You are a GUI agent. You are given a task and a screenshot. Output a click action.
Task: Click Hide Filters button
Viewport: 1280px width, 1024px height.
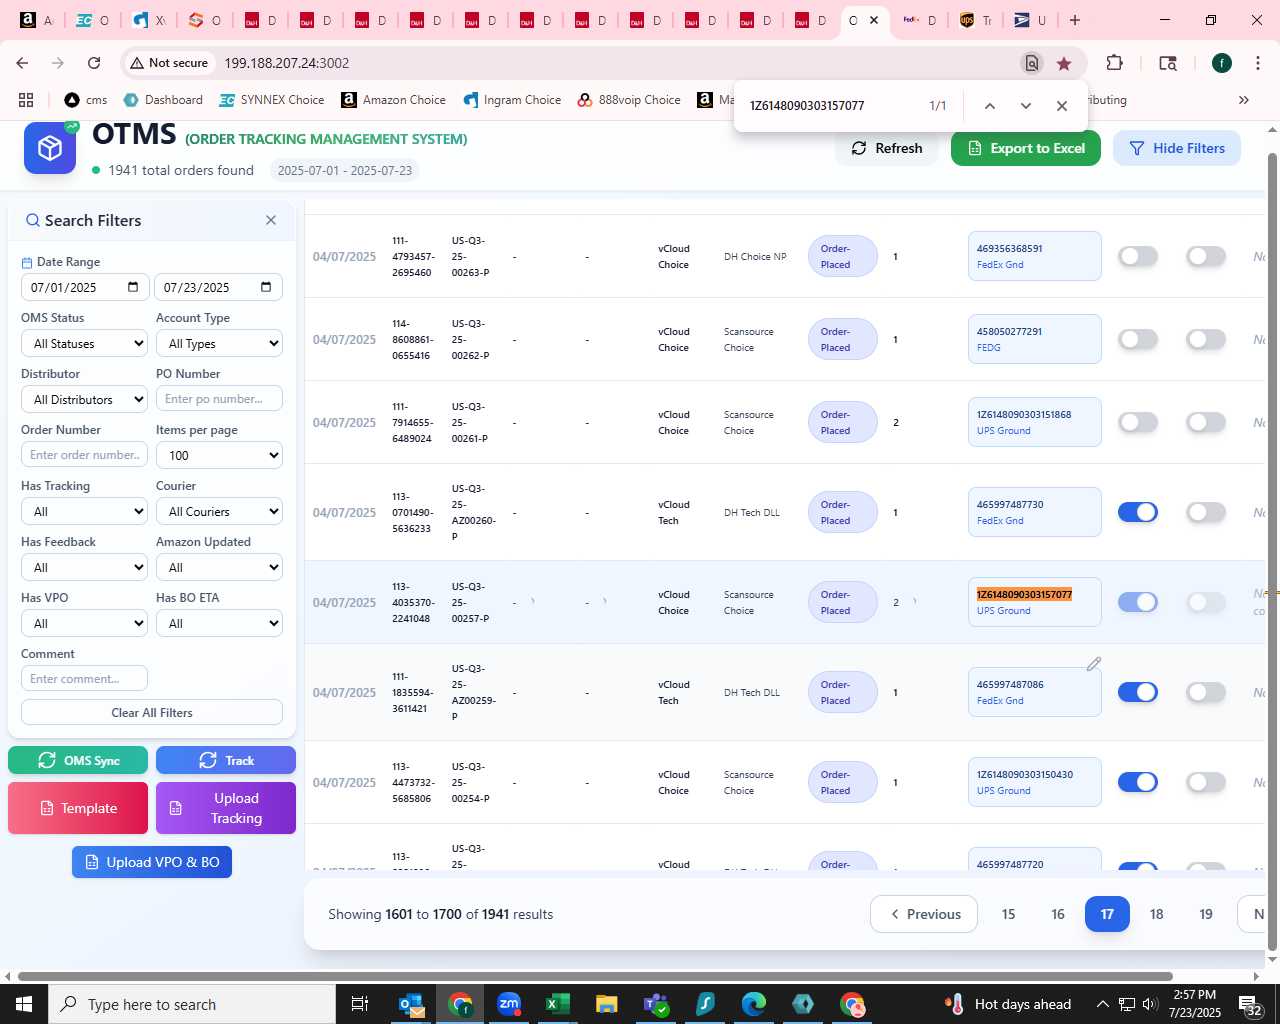(x=1177, y=148)
